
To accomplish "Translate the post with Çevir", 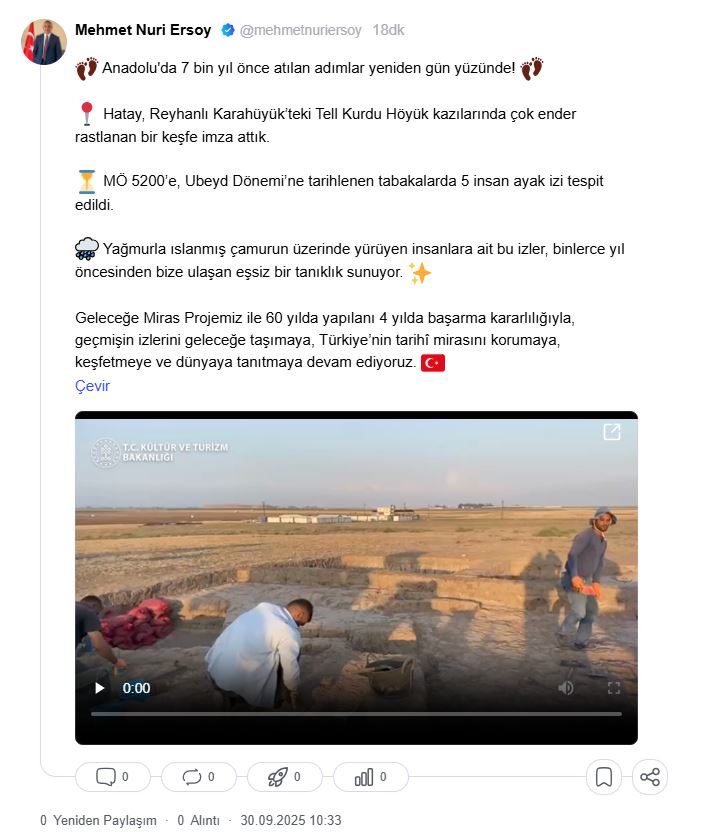I will pyautogui.click(x=92, y=386).
